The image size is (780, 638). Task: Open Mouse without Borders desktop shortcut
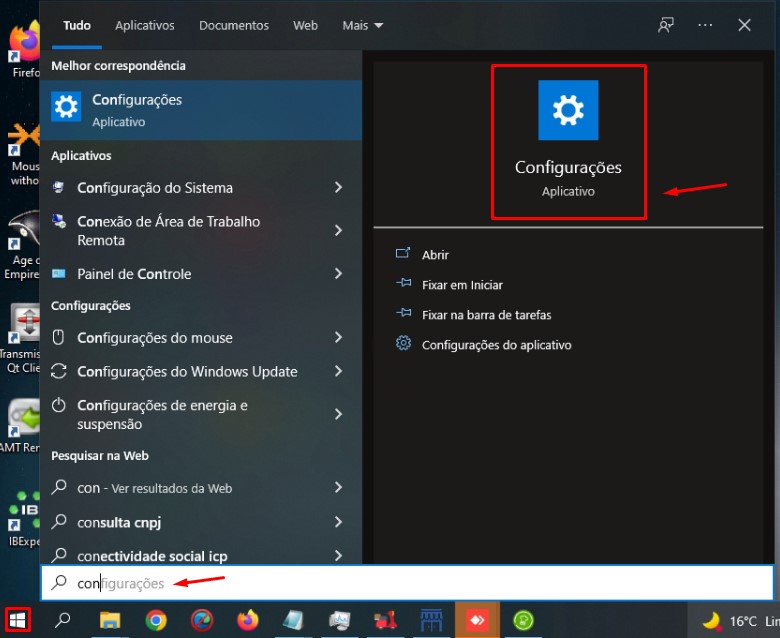22,155
